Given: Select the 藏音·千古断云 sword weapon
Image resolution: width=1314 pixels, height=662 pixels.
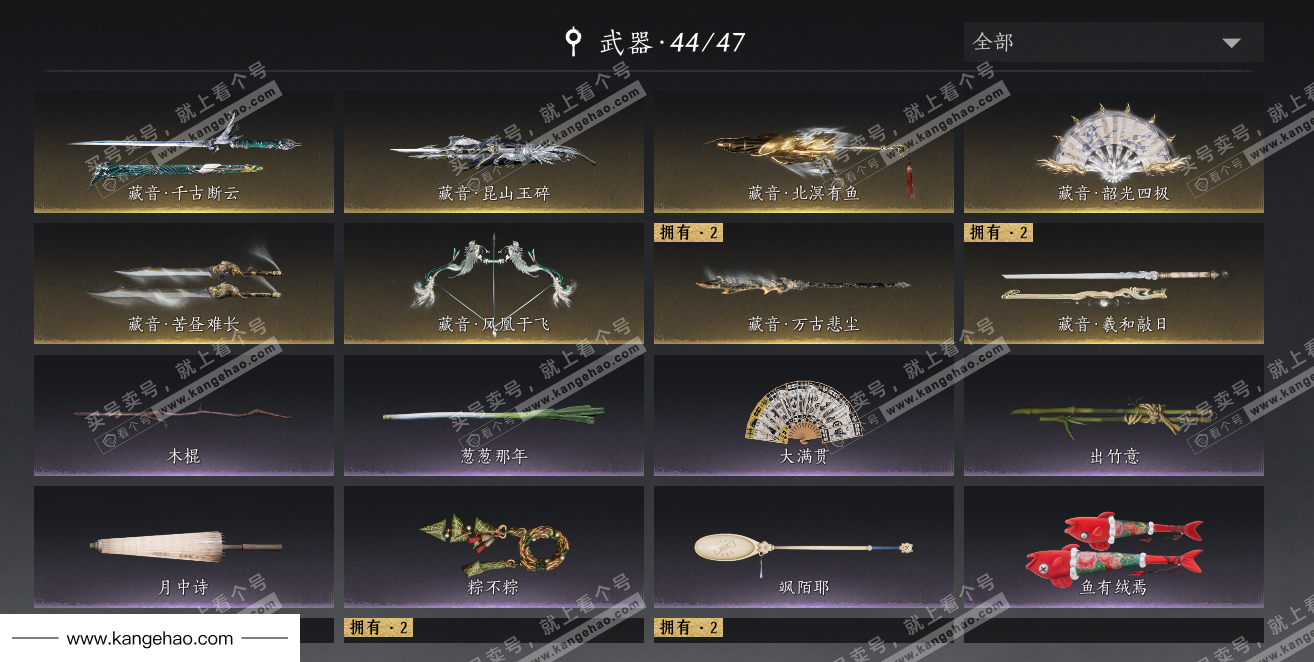Looking at the screenshot, I should (184, 152).
